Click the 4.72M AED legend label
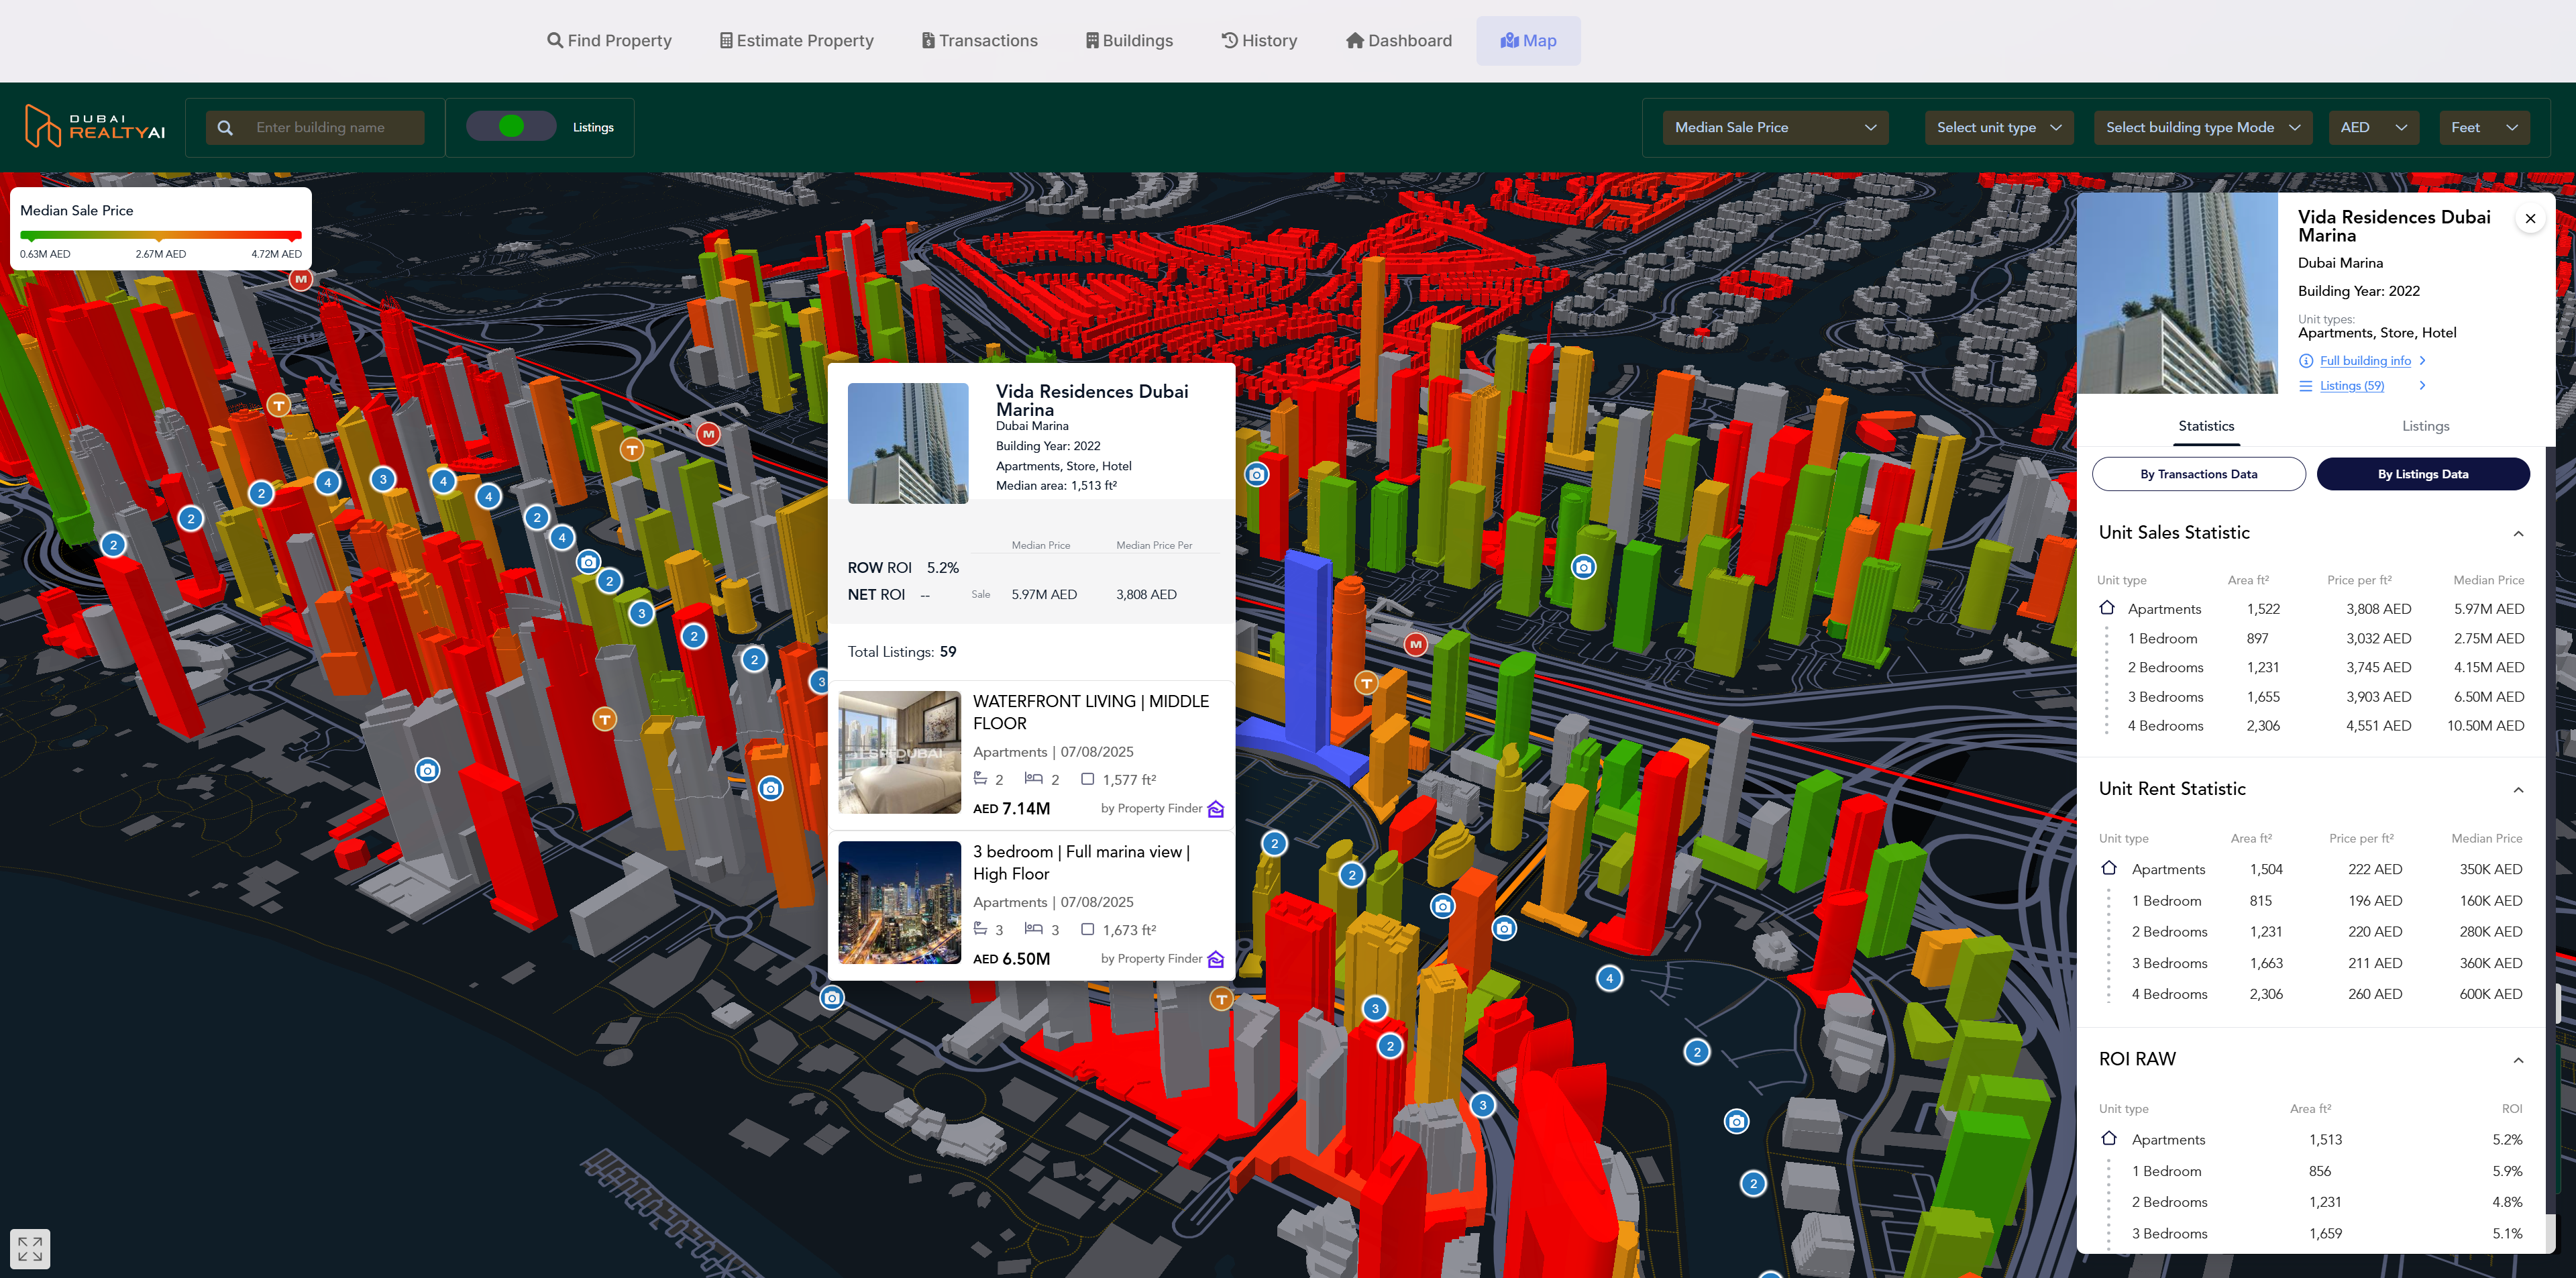Image resolution: width=2576 pixels, height=1278 pixels. tap(276, 254)
